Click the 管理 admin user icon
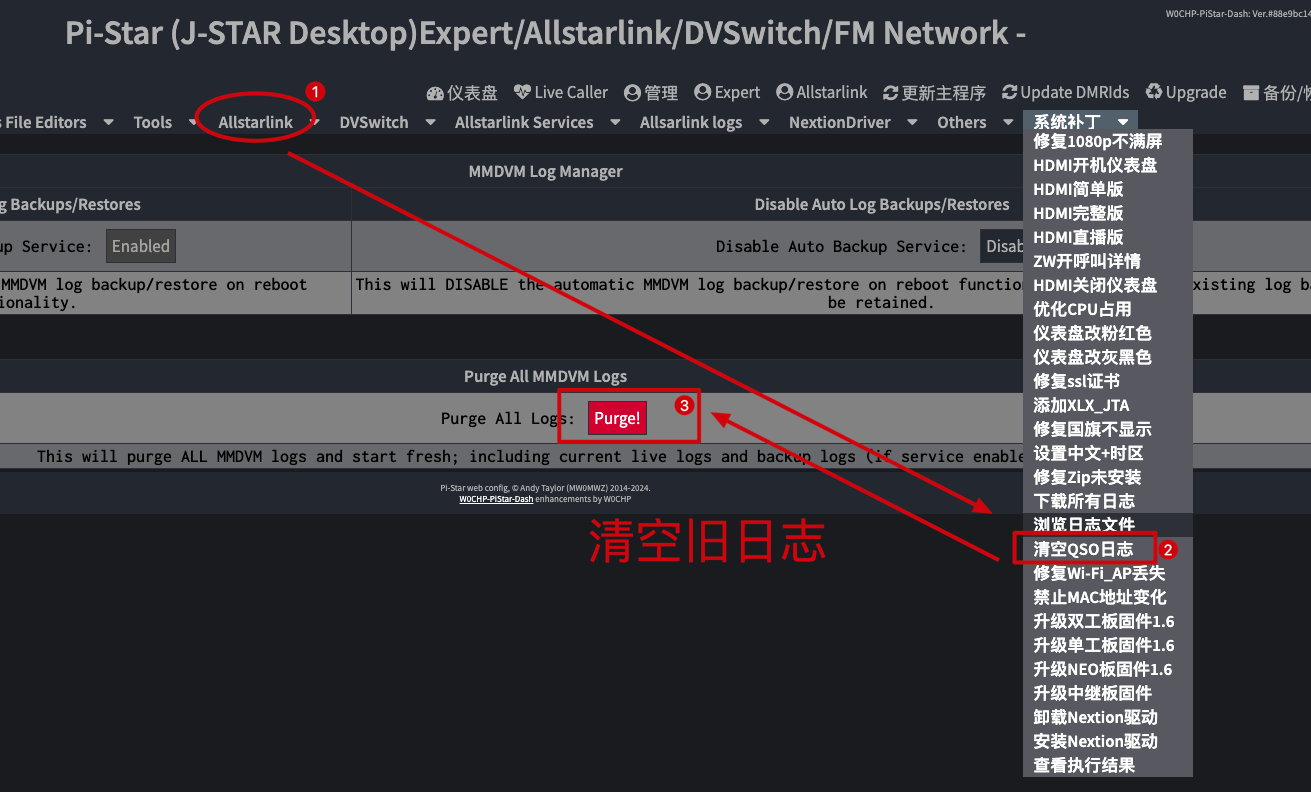 pyautogui.click(x=632, y=93)
